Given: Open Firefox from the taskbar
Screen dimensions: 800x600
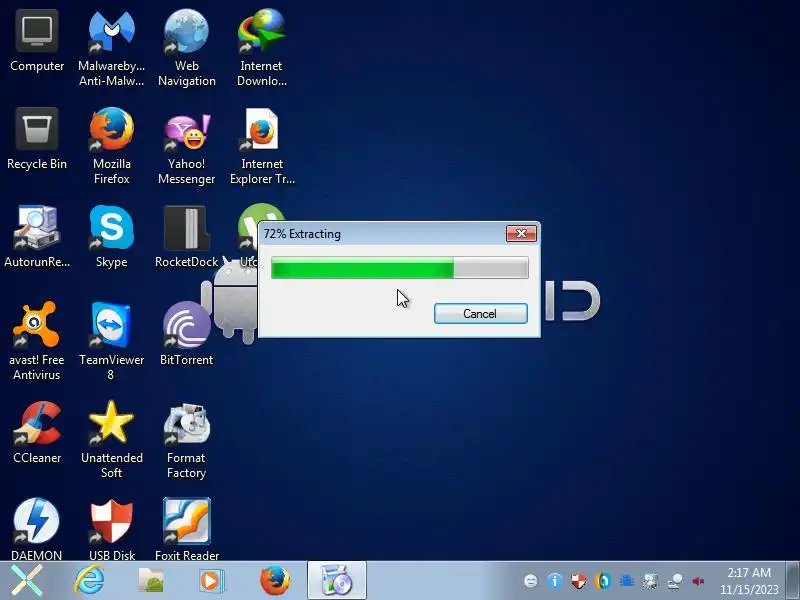Looking at the screenshot, I should (274, 581).
